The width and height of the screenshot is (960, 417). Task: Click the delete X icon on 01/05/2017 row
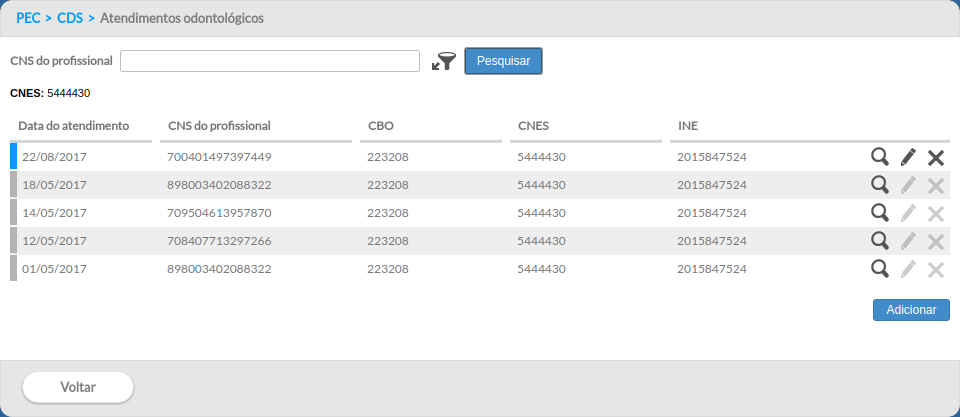[936, 270]
